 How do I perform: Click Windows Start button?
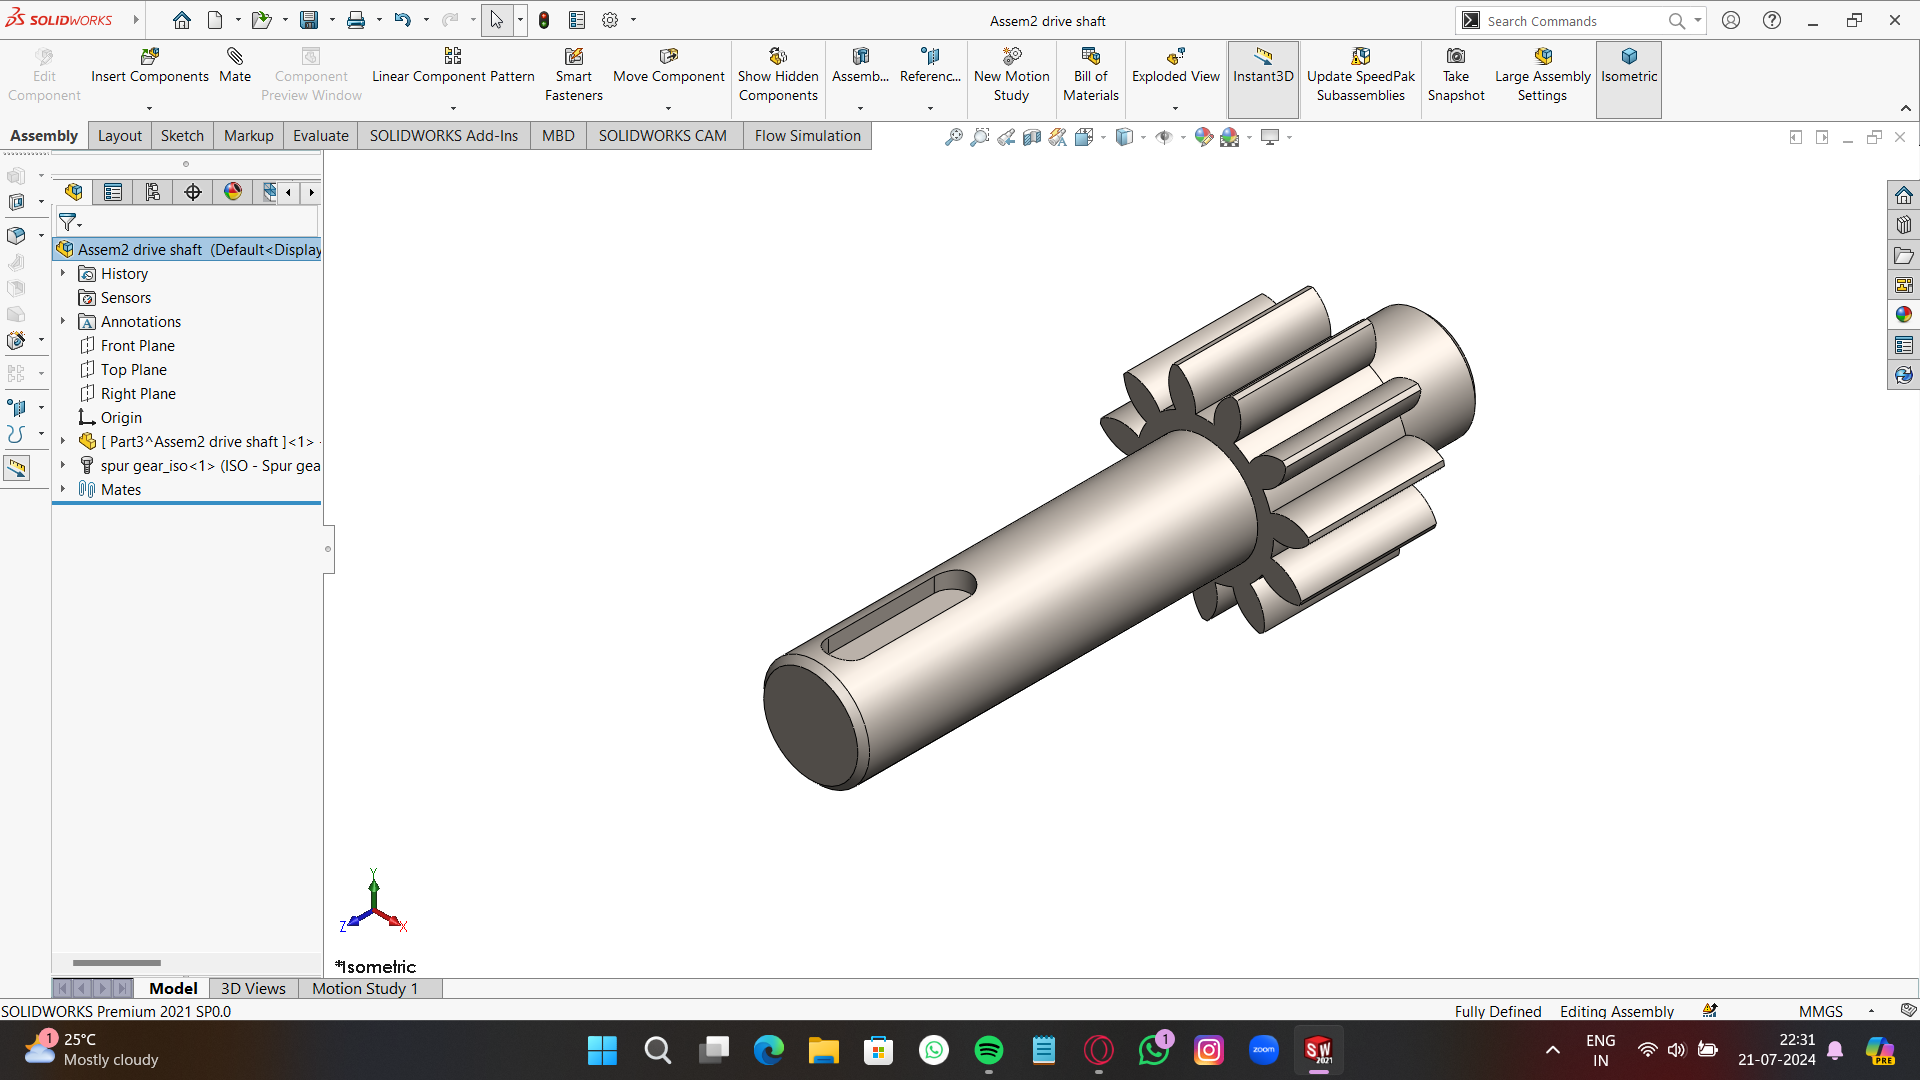(602, 1050)
